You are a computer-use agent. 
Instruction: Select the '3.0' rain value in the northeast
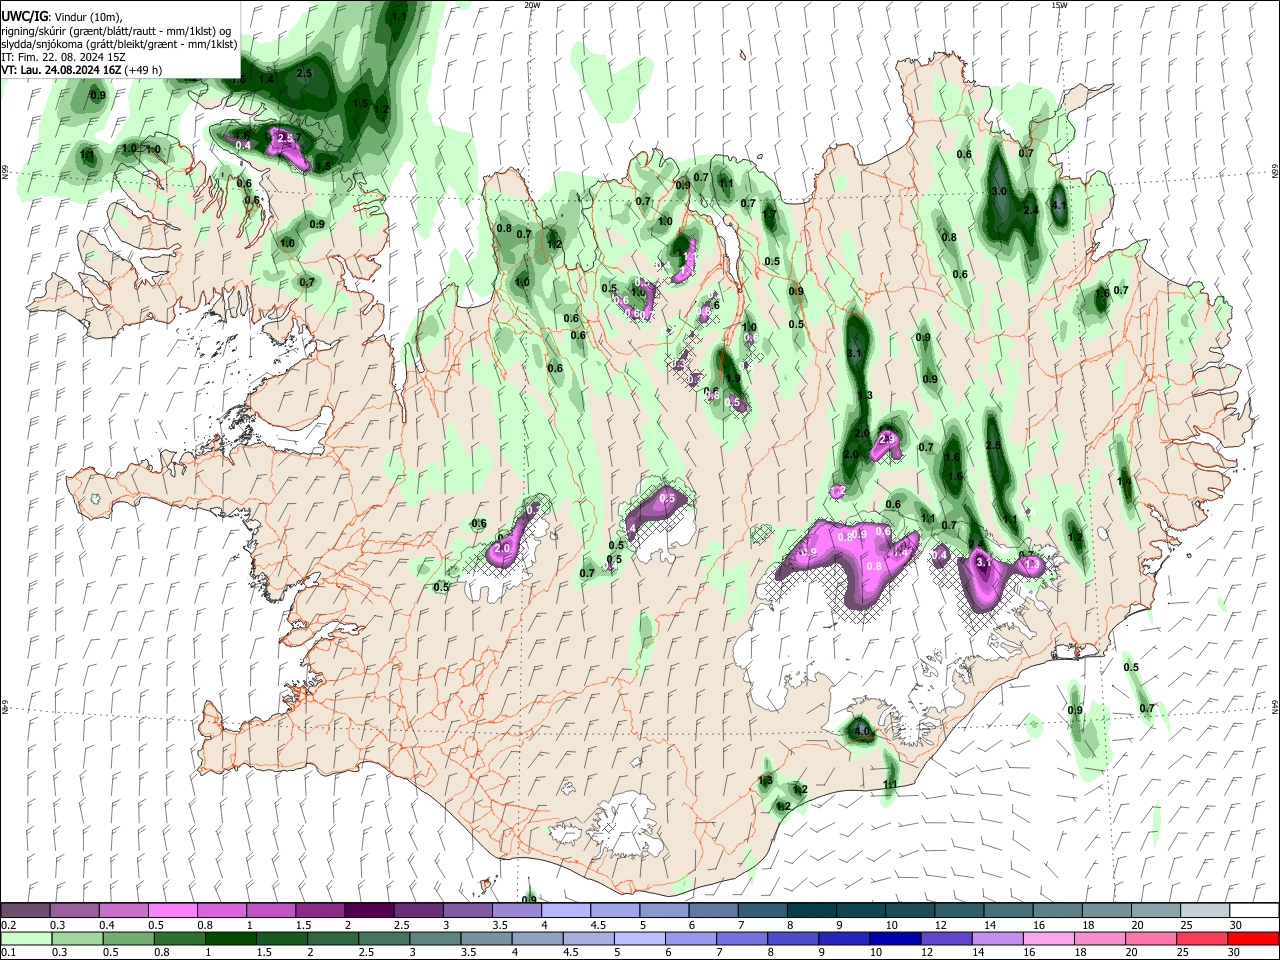(x=999, y=191)
